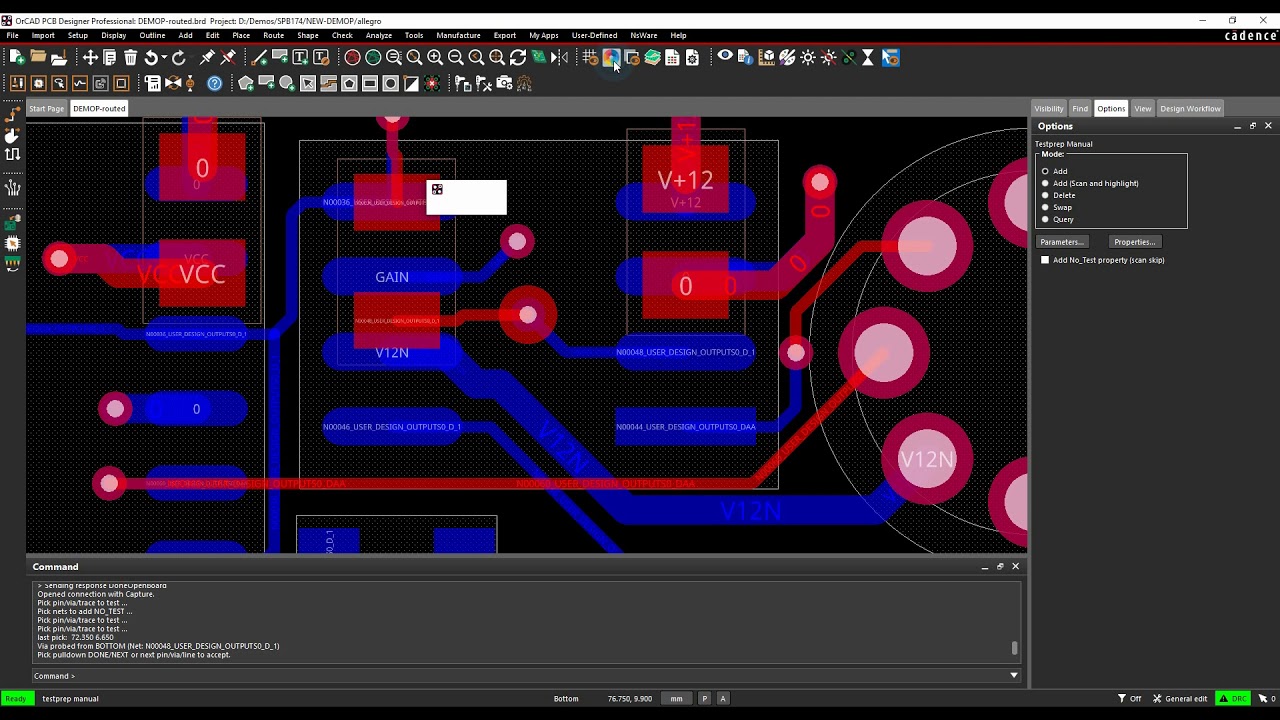The image size is (1280, 720).
Task: Open the Off setting in status bar
Action: [1130, 698]
